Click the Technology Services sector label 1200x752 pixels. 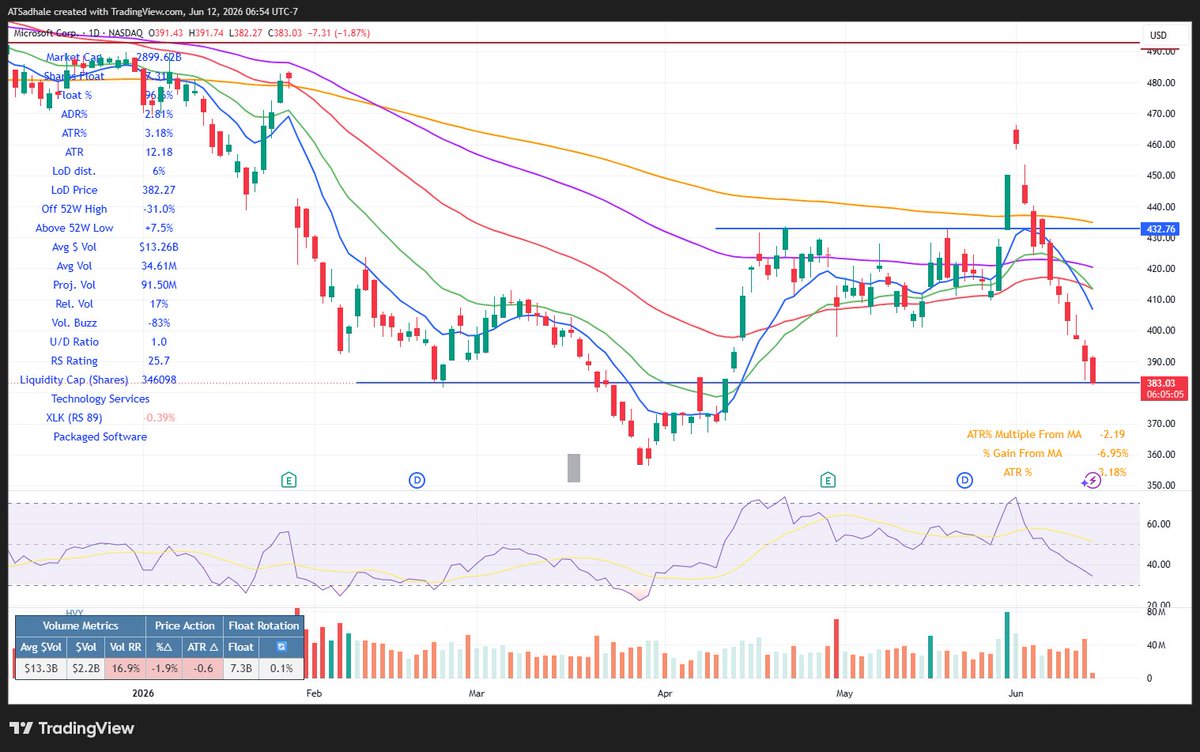coord(100,399)
